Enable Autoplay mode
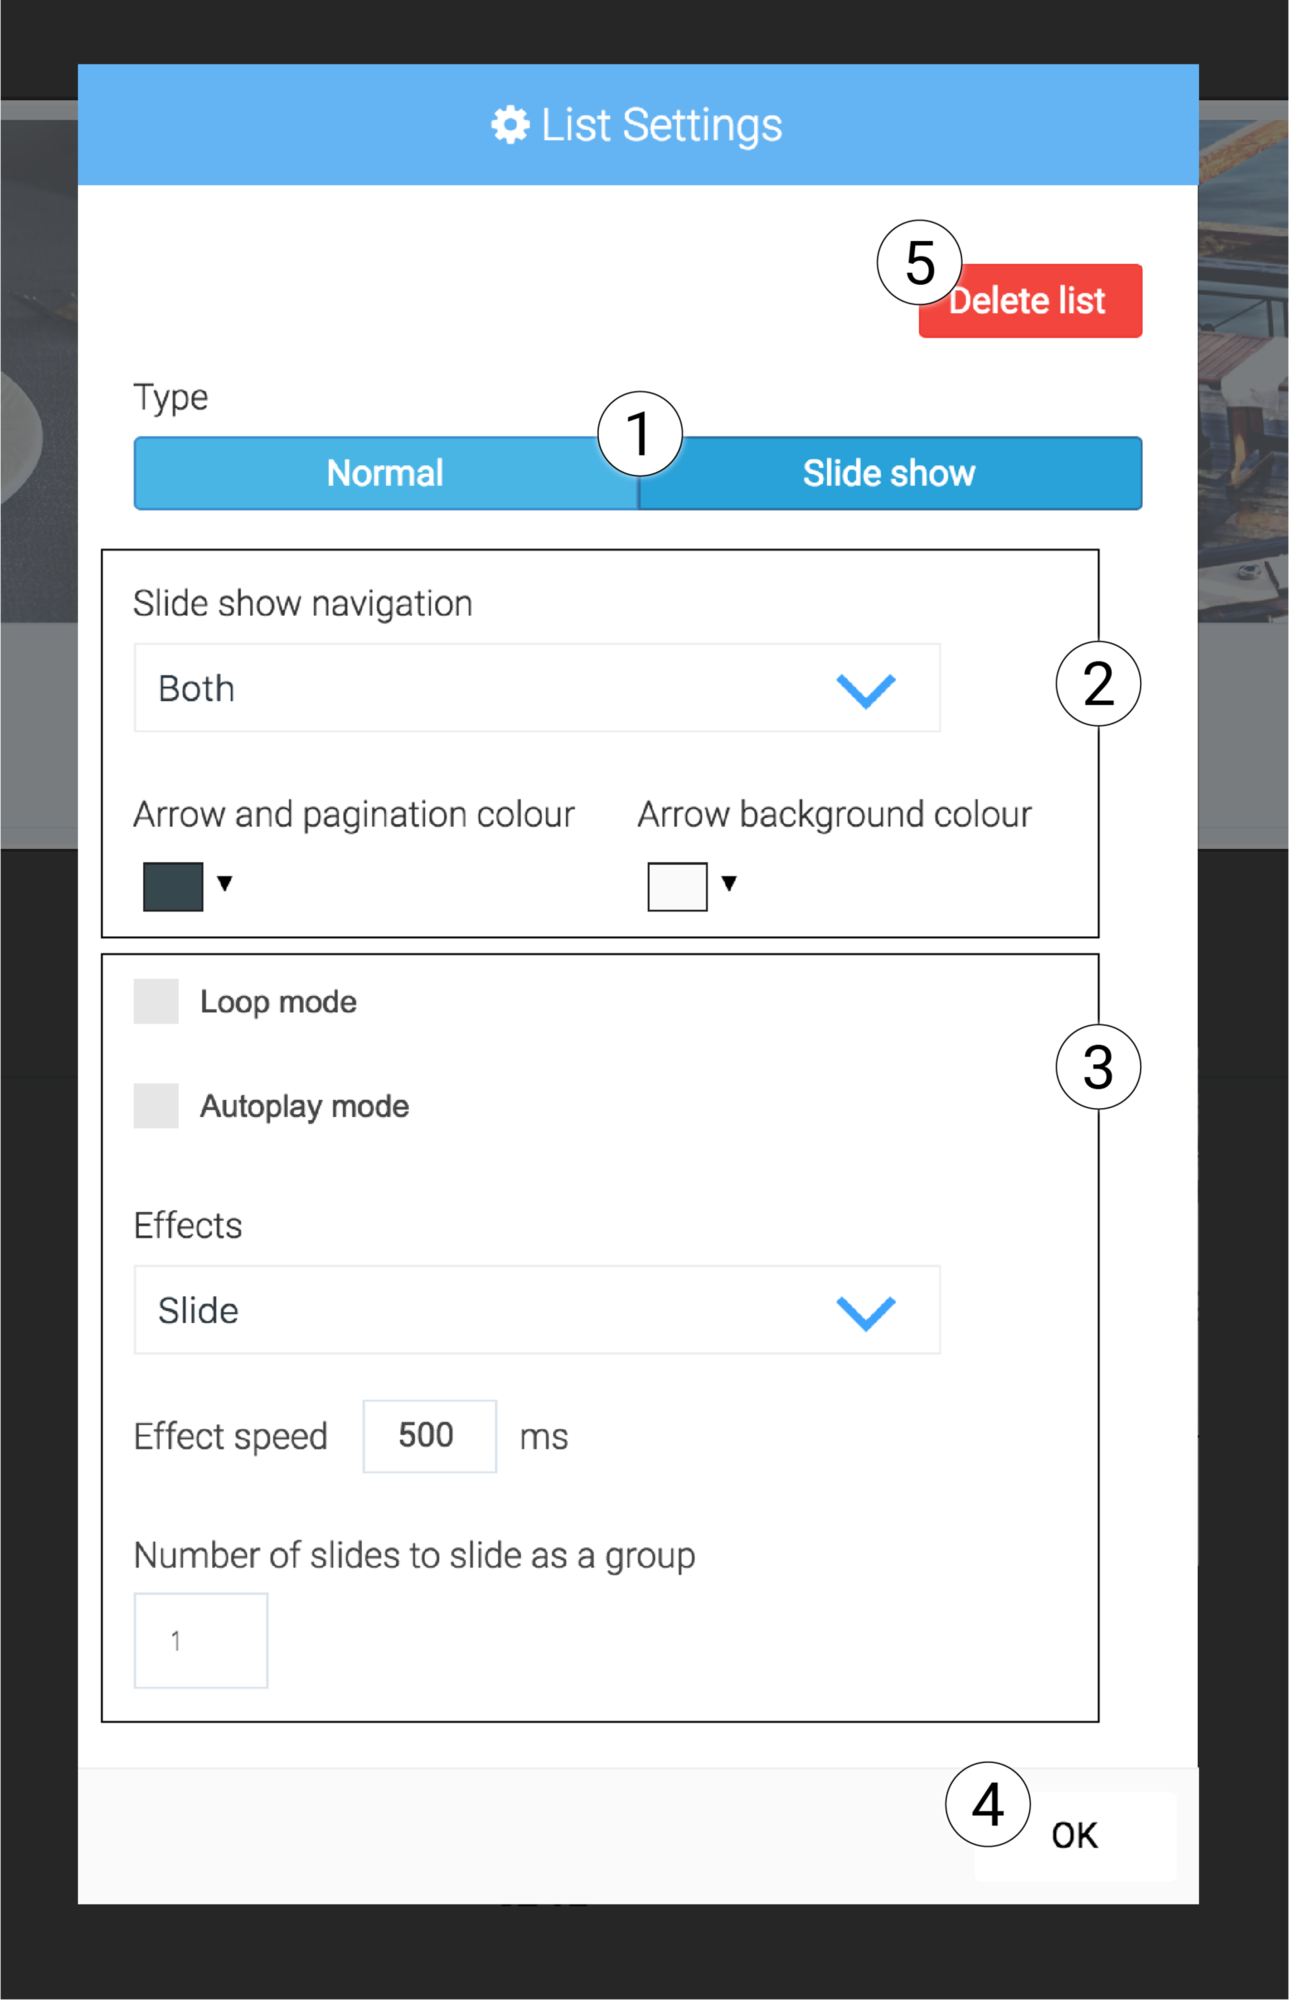Screen dimensions: 1289x2000 click(155, 1106)
